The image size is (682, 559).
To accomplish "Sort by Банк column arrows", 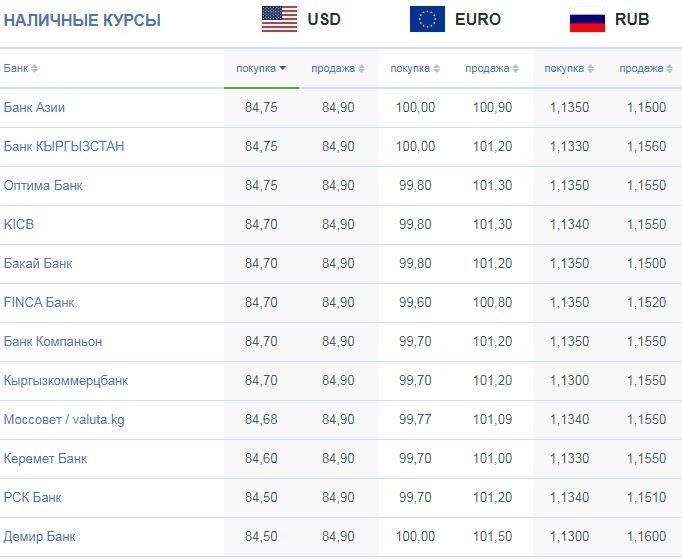I will pos(34,69).
